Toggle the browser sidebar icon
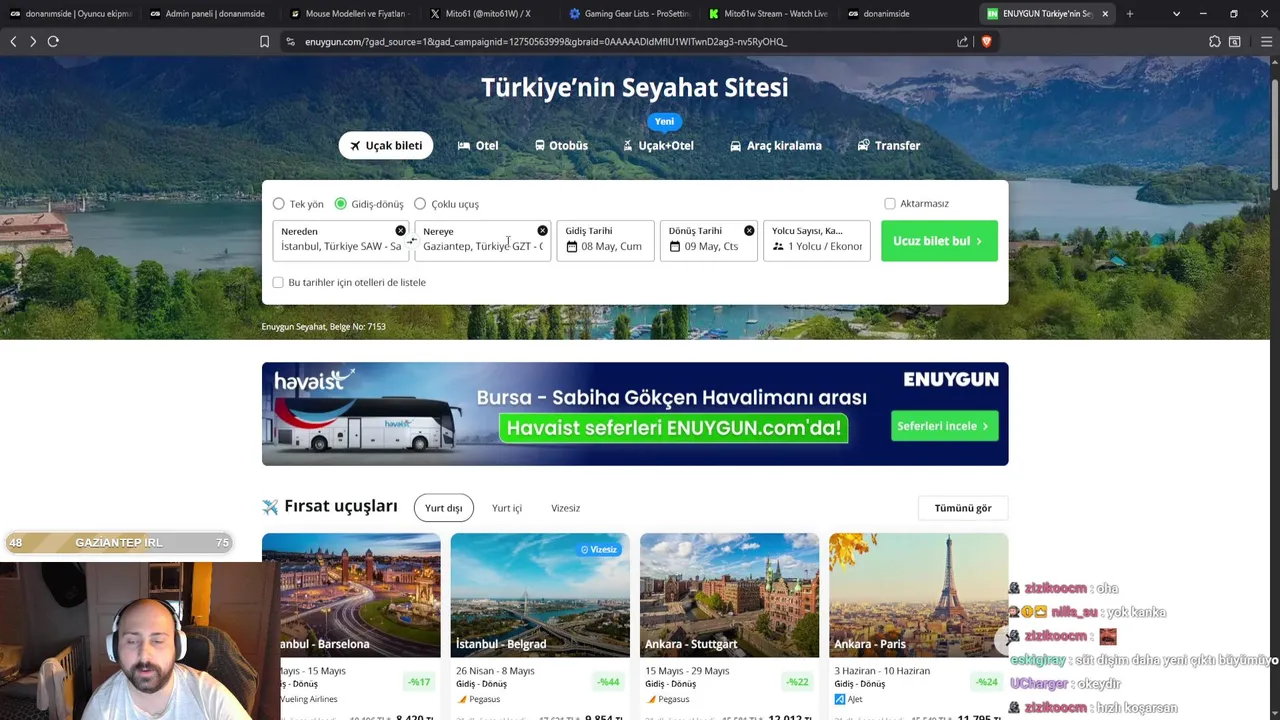 [1235, 41]
